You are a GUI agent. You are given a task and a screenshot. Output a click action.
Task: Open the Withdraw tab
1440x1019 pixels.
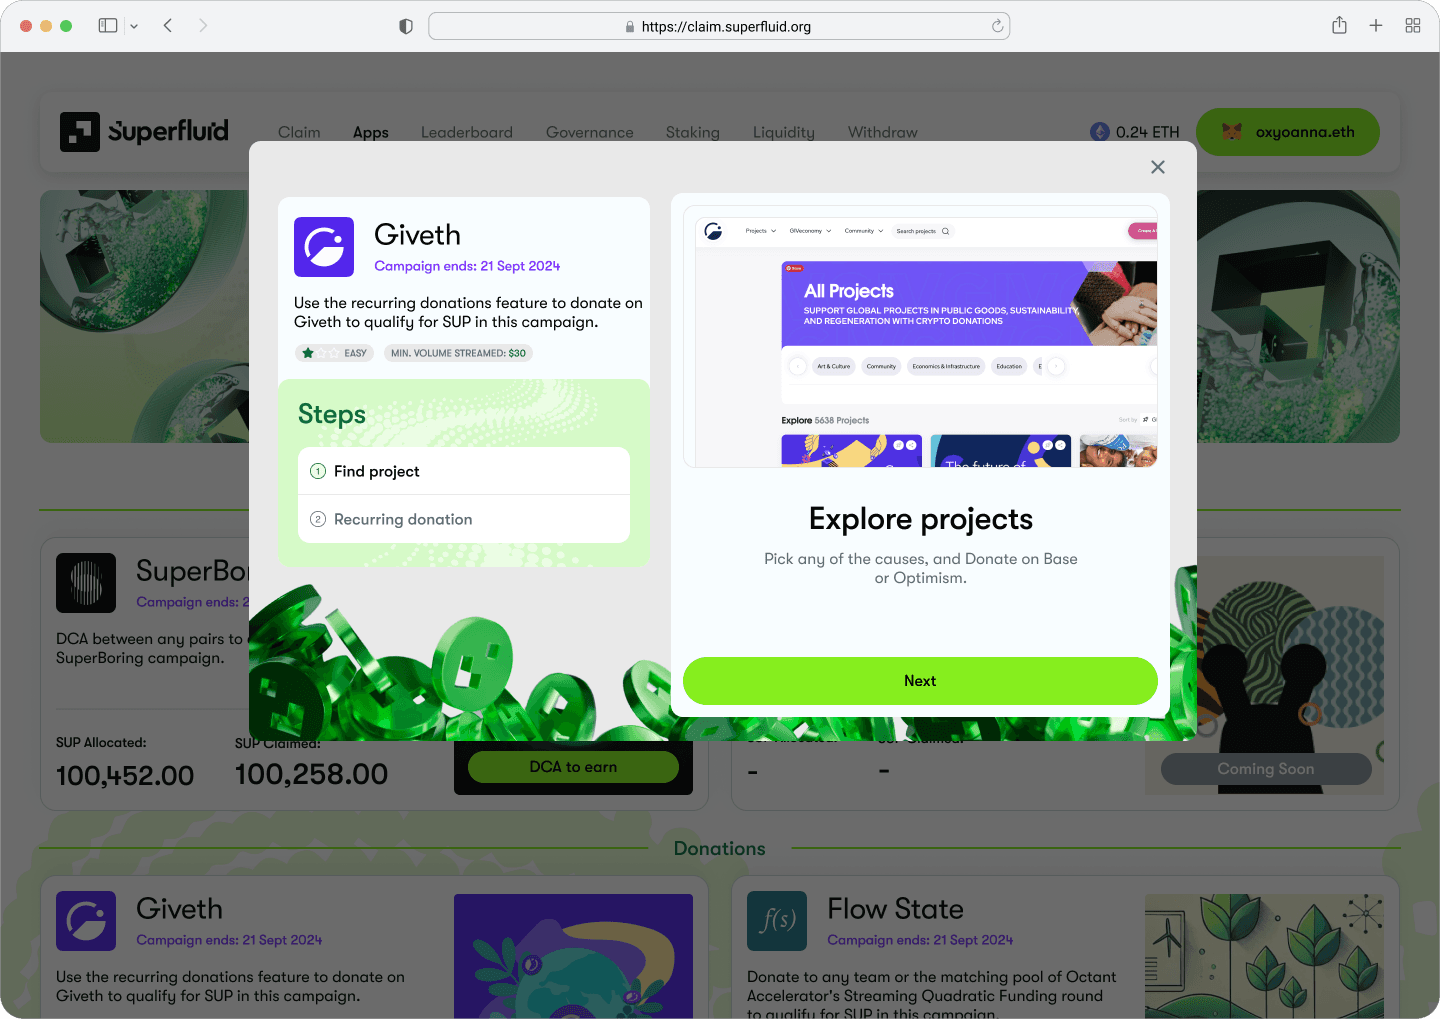tap(883, 132)
